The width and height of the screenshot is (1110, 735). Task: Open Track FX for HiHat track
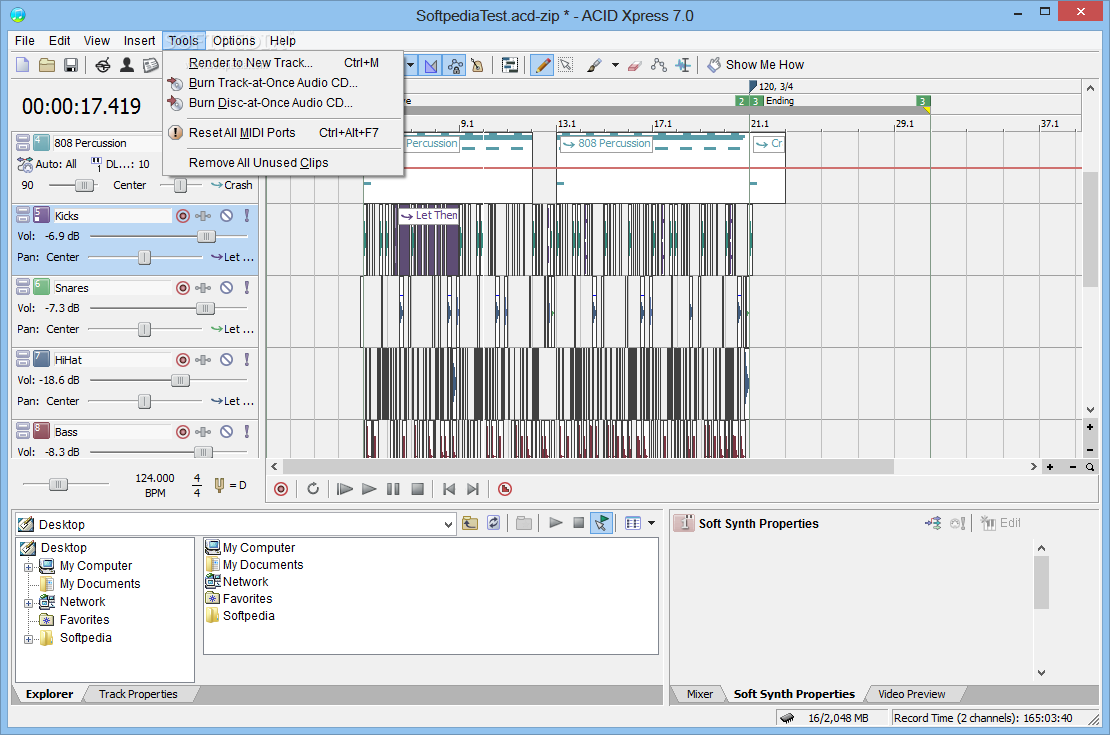tap(203, 360)
